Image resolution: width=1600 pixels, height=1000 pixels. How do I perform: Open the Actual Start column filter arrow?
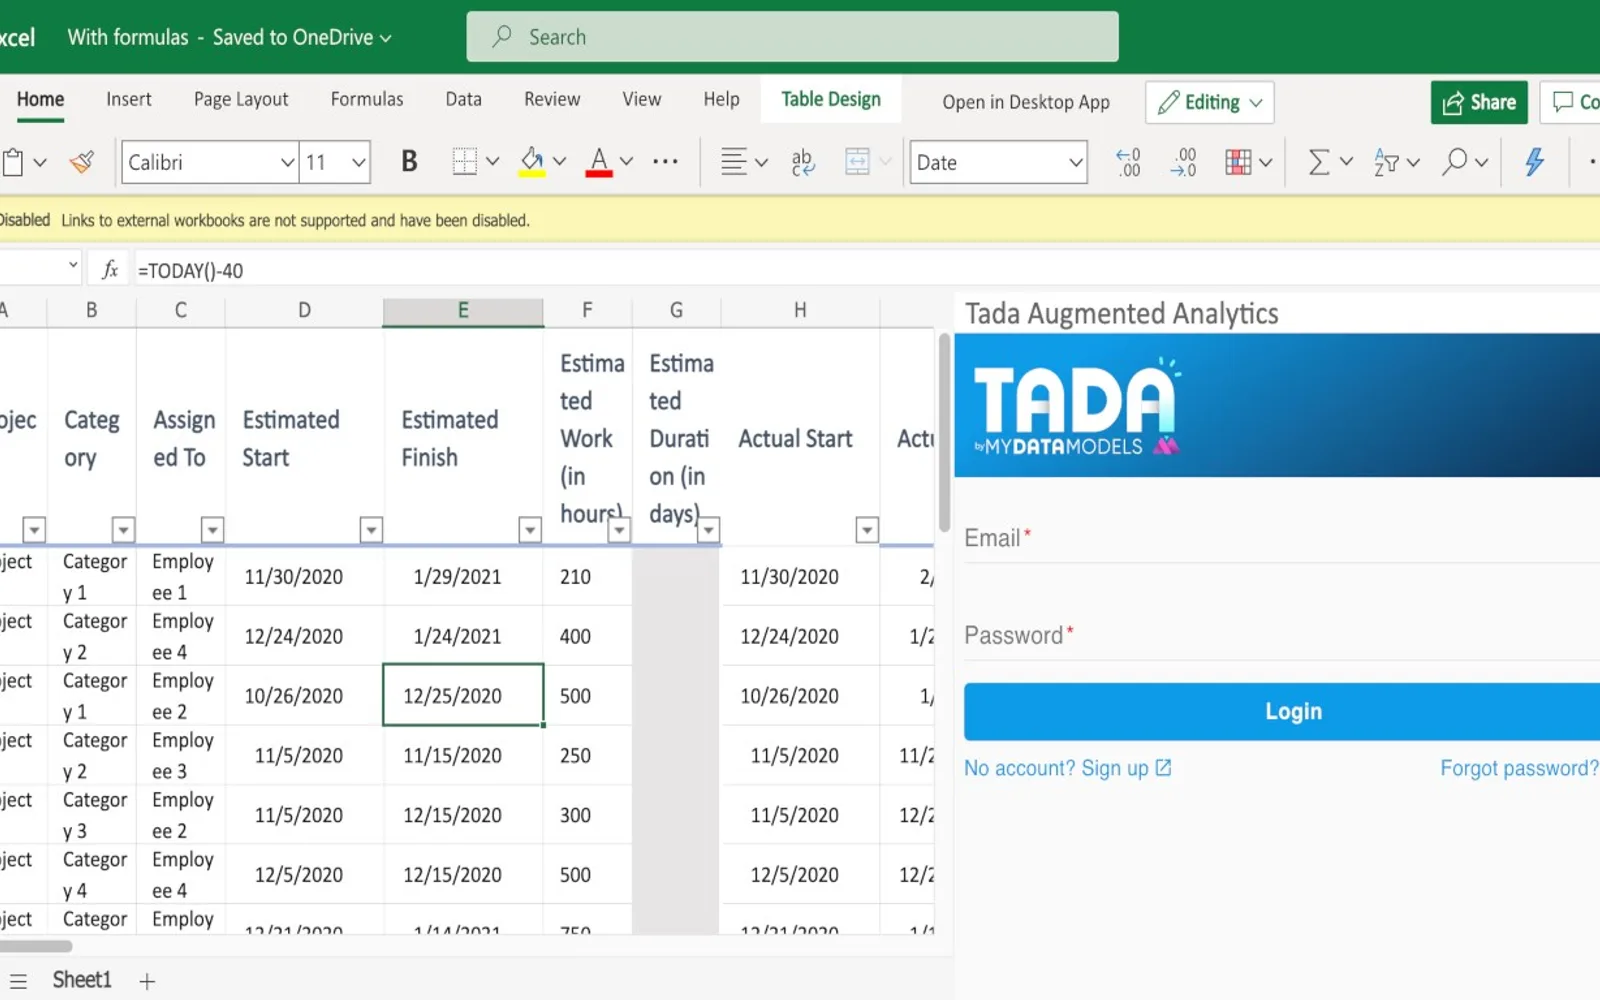867,529
